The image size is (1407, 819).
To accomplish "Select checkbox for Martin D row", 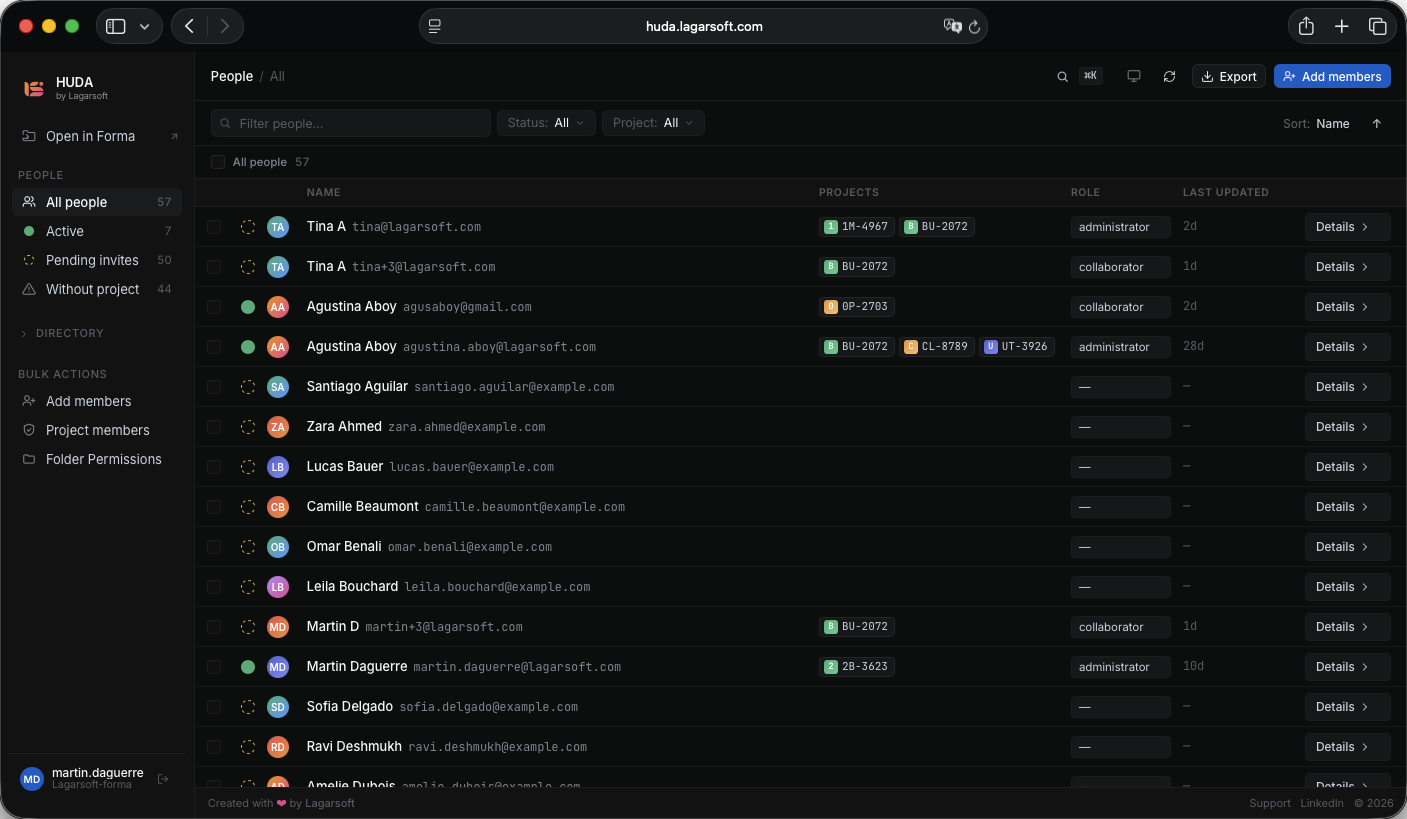I will [x=214, y=627].
